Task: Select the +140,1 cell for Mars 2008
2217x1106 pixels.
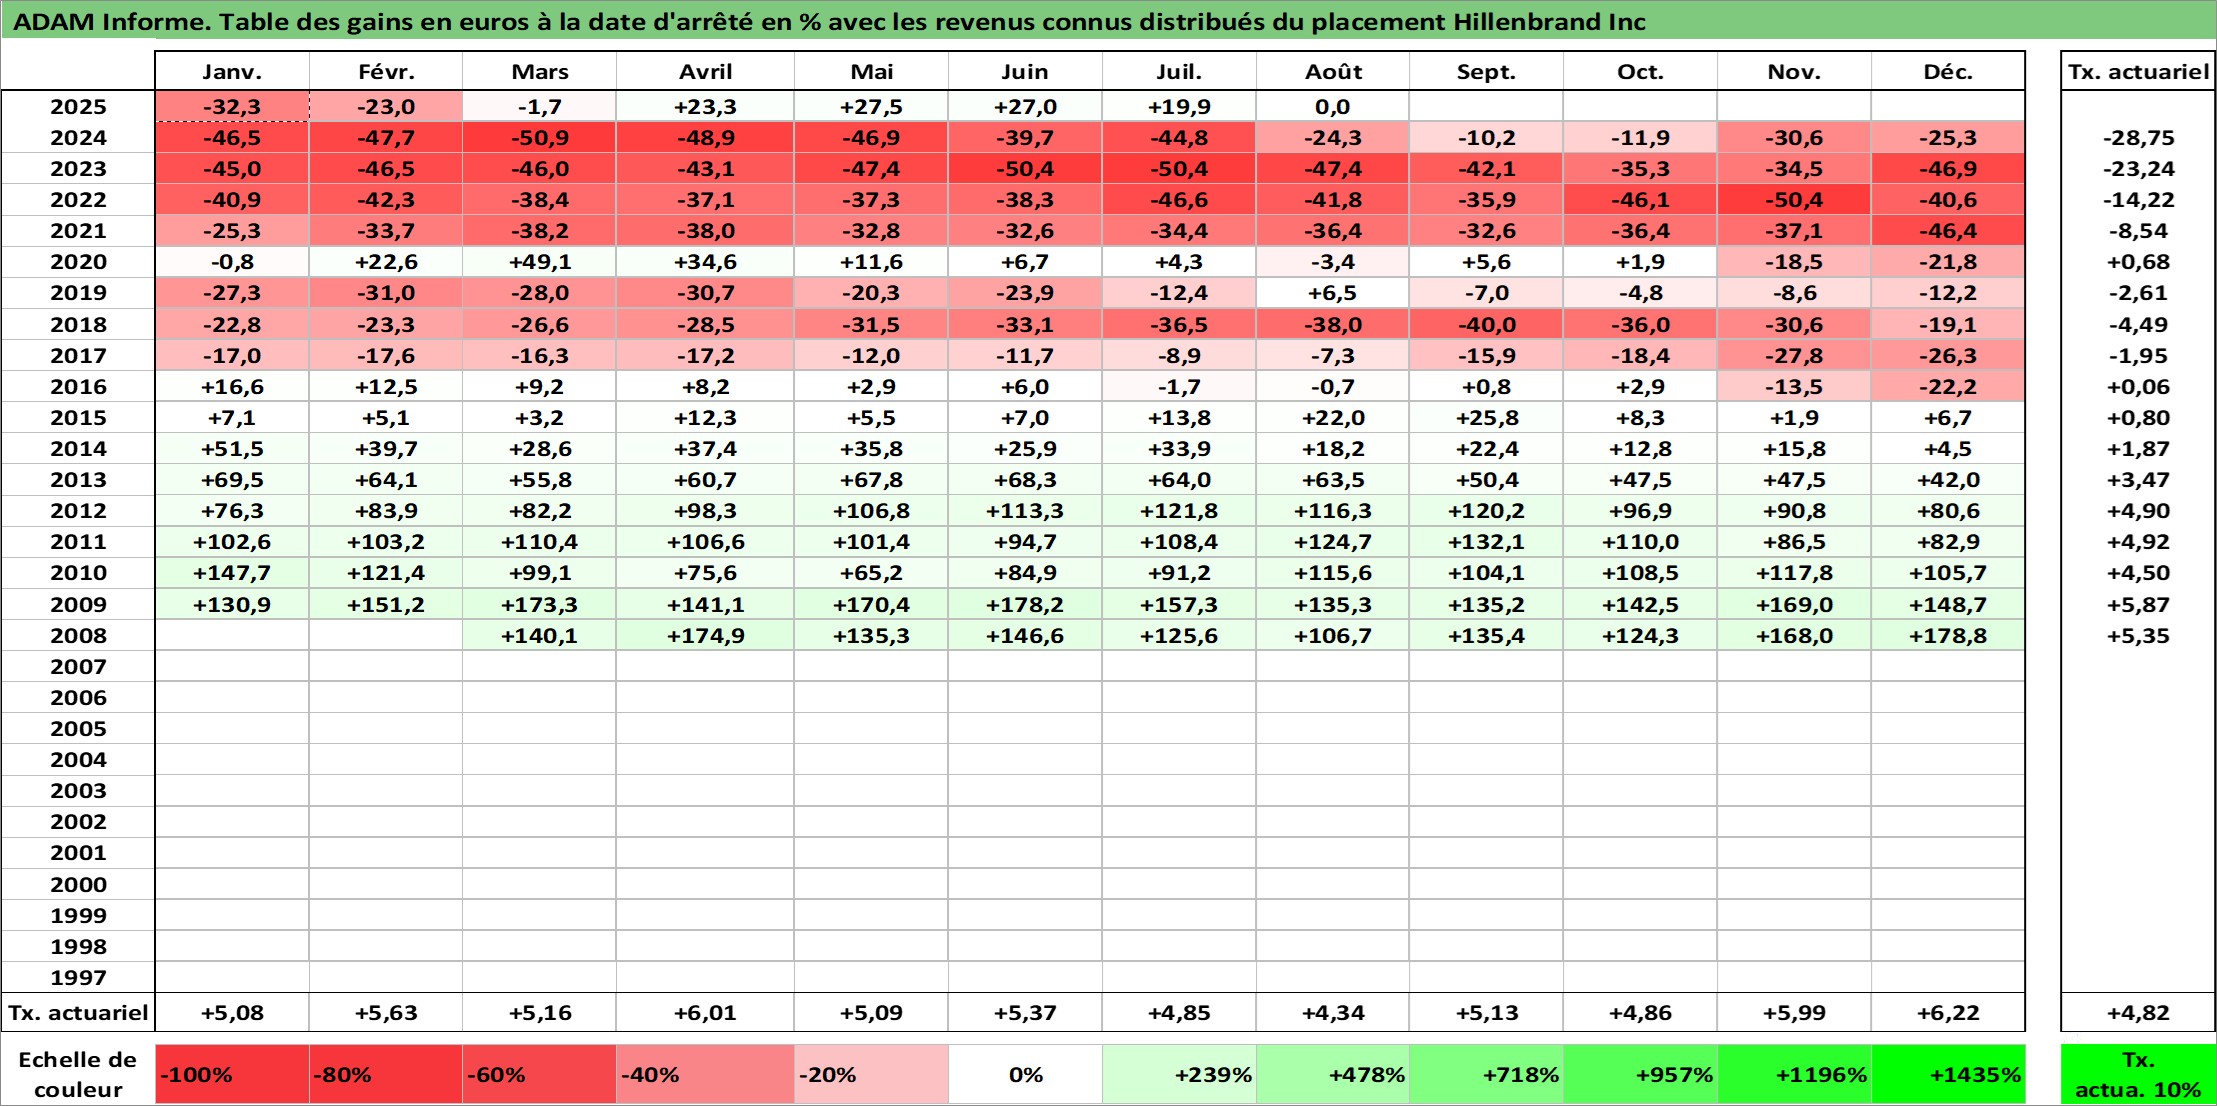Action: (539, 635)
